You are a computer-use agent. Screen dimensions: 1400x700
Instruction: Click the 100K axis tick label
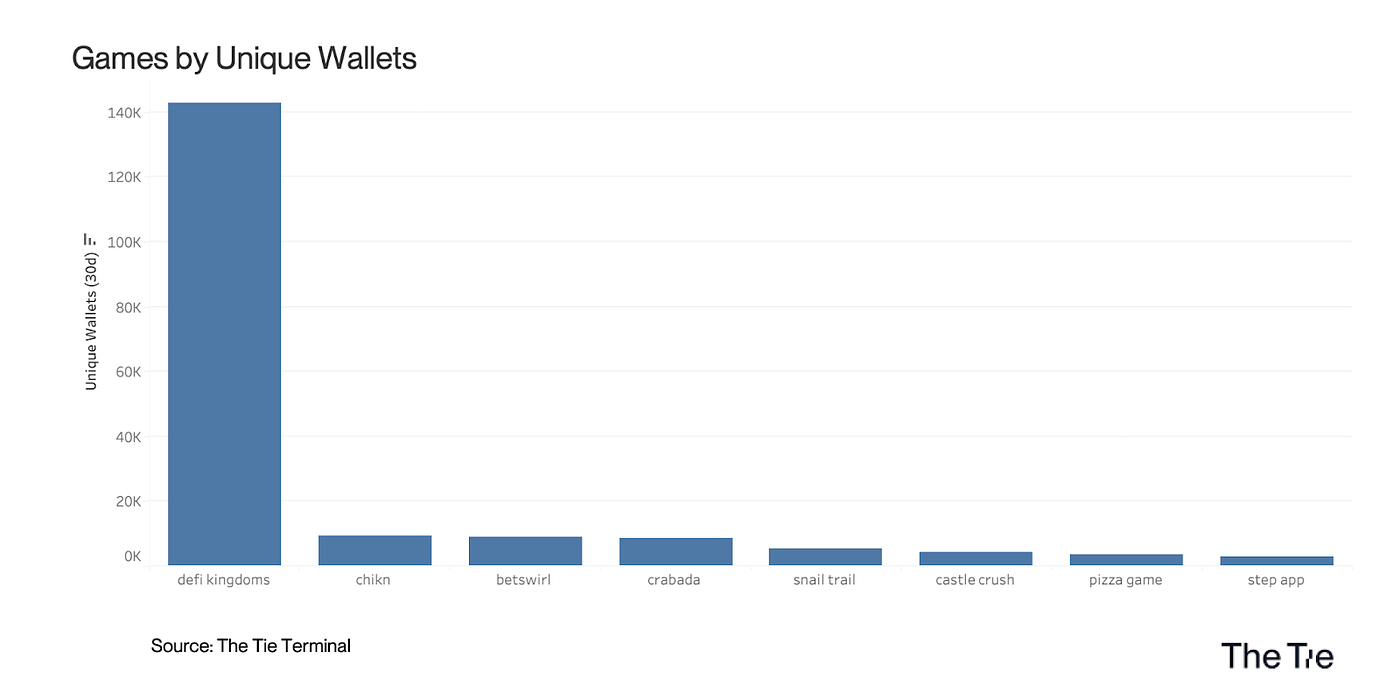(124, 243)
